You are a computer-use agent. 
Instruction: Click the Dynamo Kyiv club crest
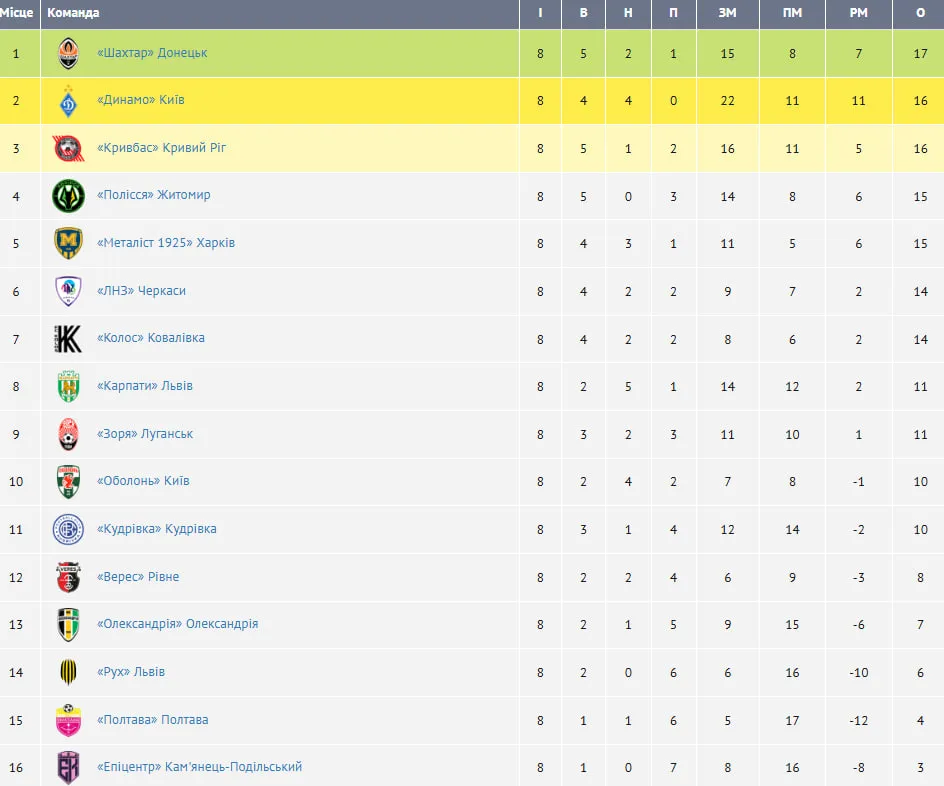pos(68,101)
